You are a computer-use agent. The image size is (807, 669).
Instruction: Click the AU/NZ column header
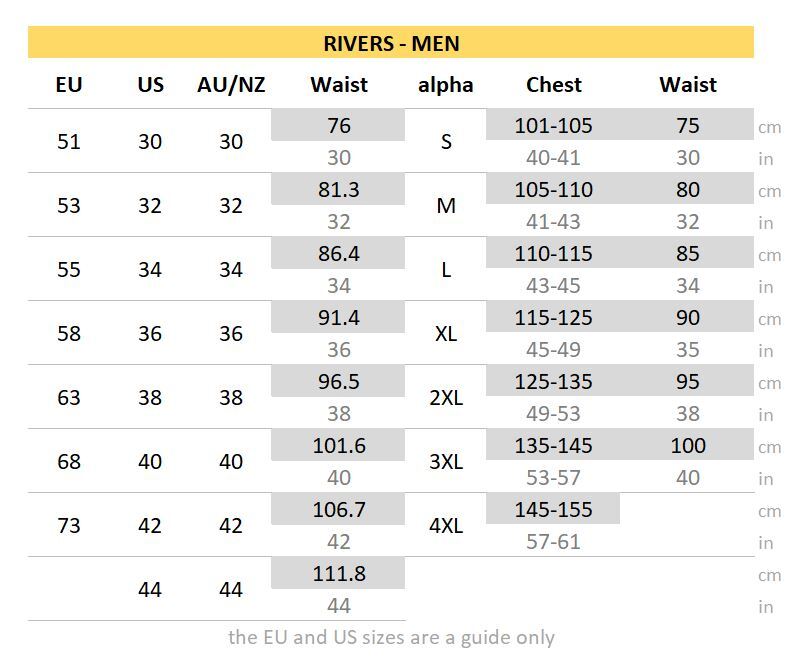tap(231, 85)
